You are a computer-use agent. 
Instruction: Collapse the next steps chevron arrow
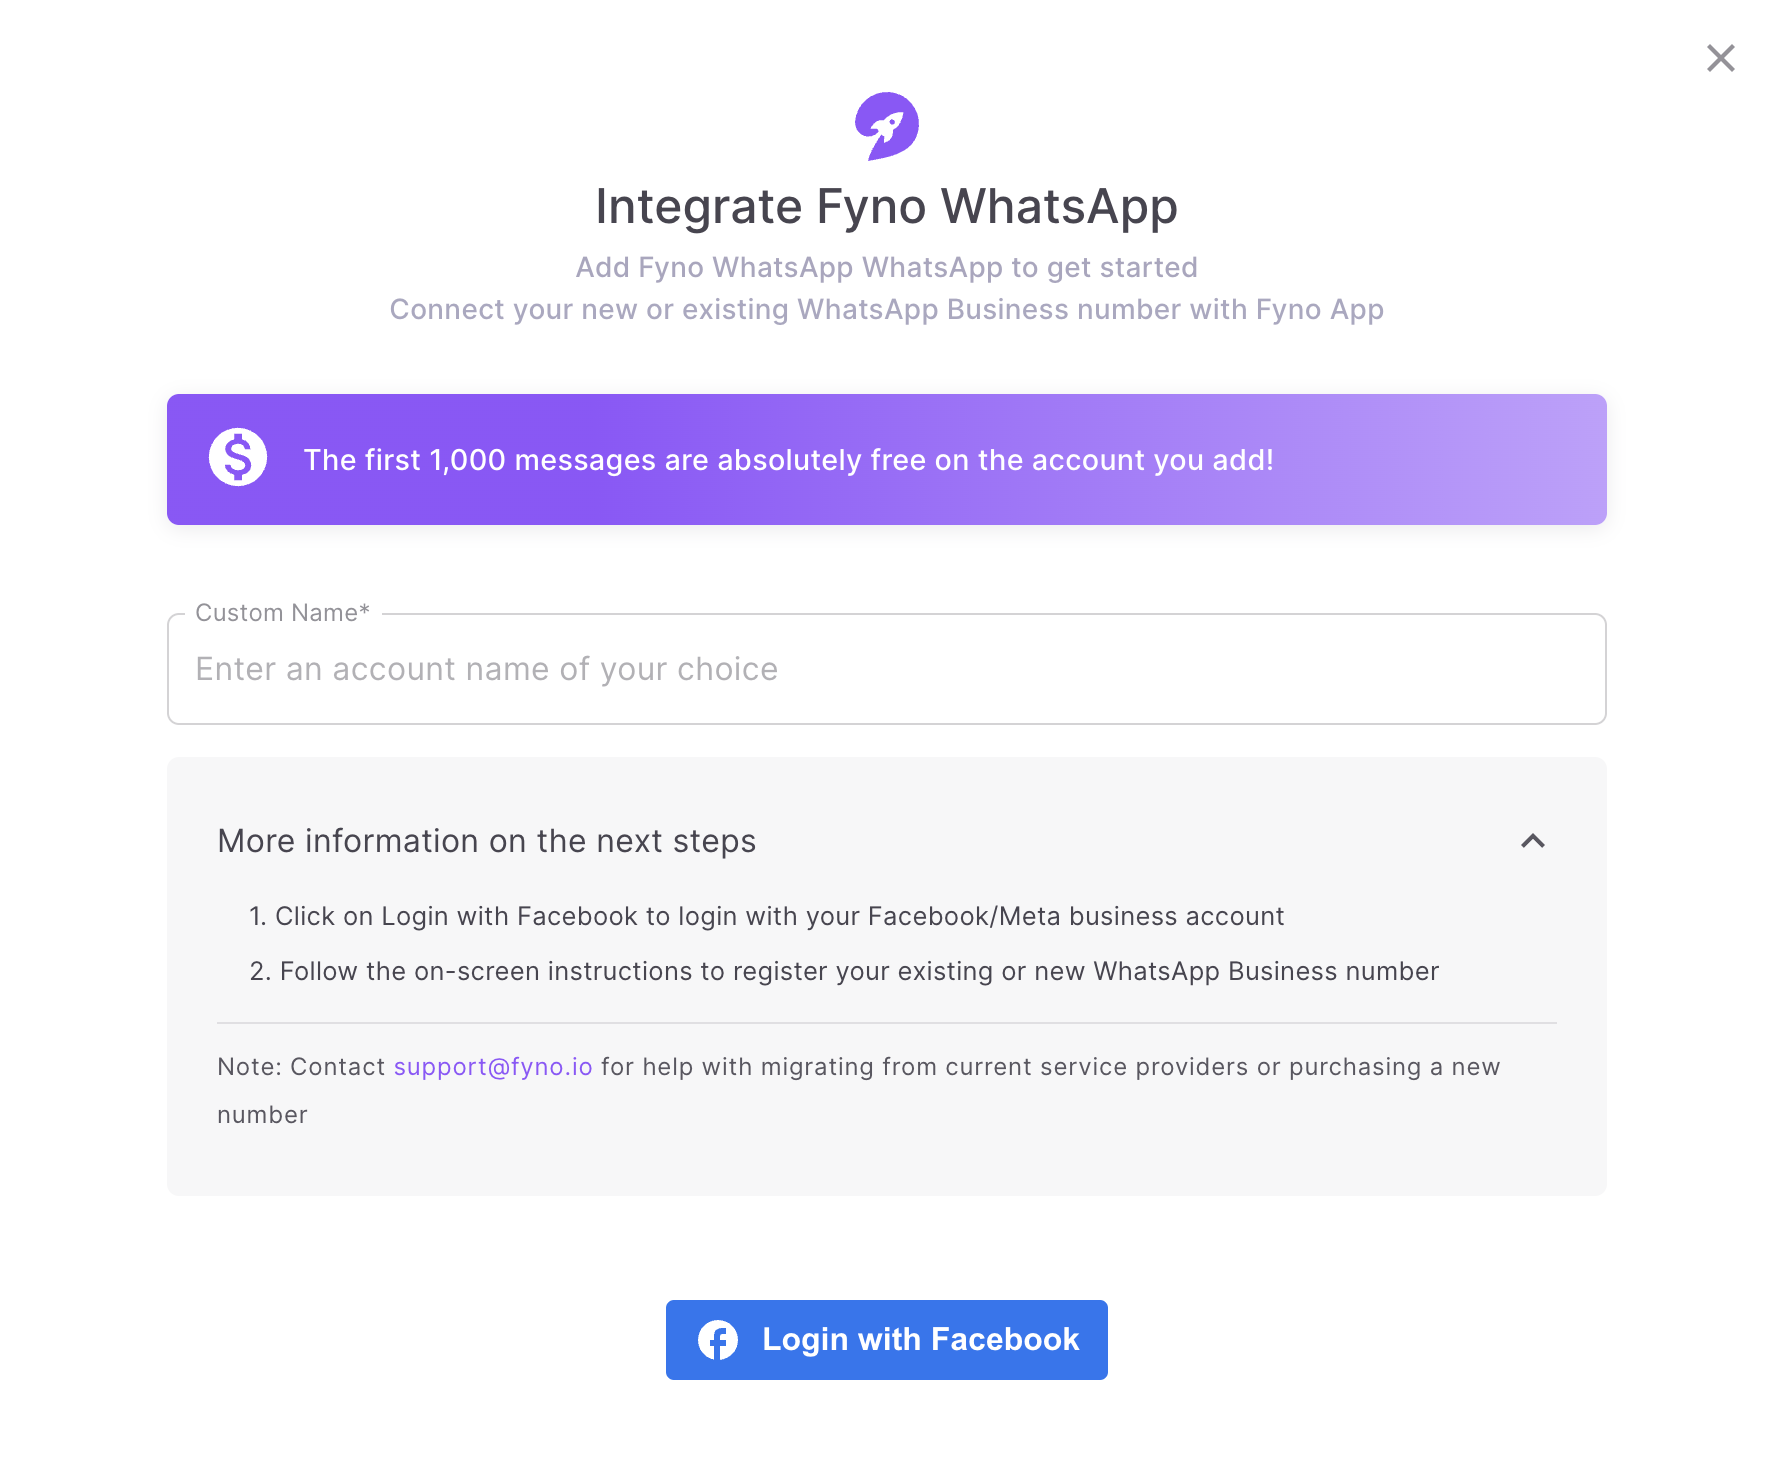pyautogui.click(x=1533, y=841)
